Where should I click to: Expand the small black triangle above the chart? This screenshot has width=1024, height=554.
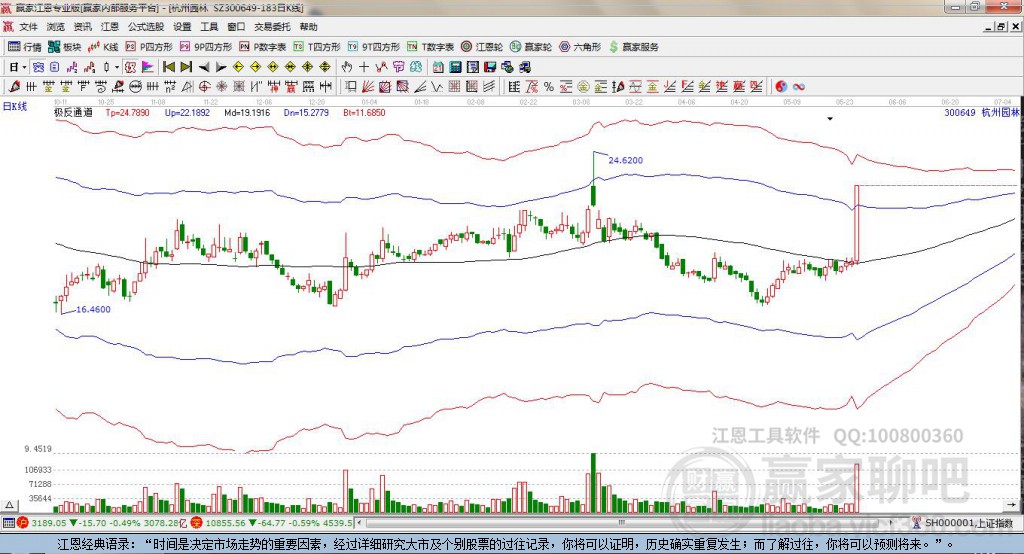coord(830,119)
